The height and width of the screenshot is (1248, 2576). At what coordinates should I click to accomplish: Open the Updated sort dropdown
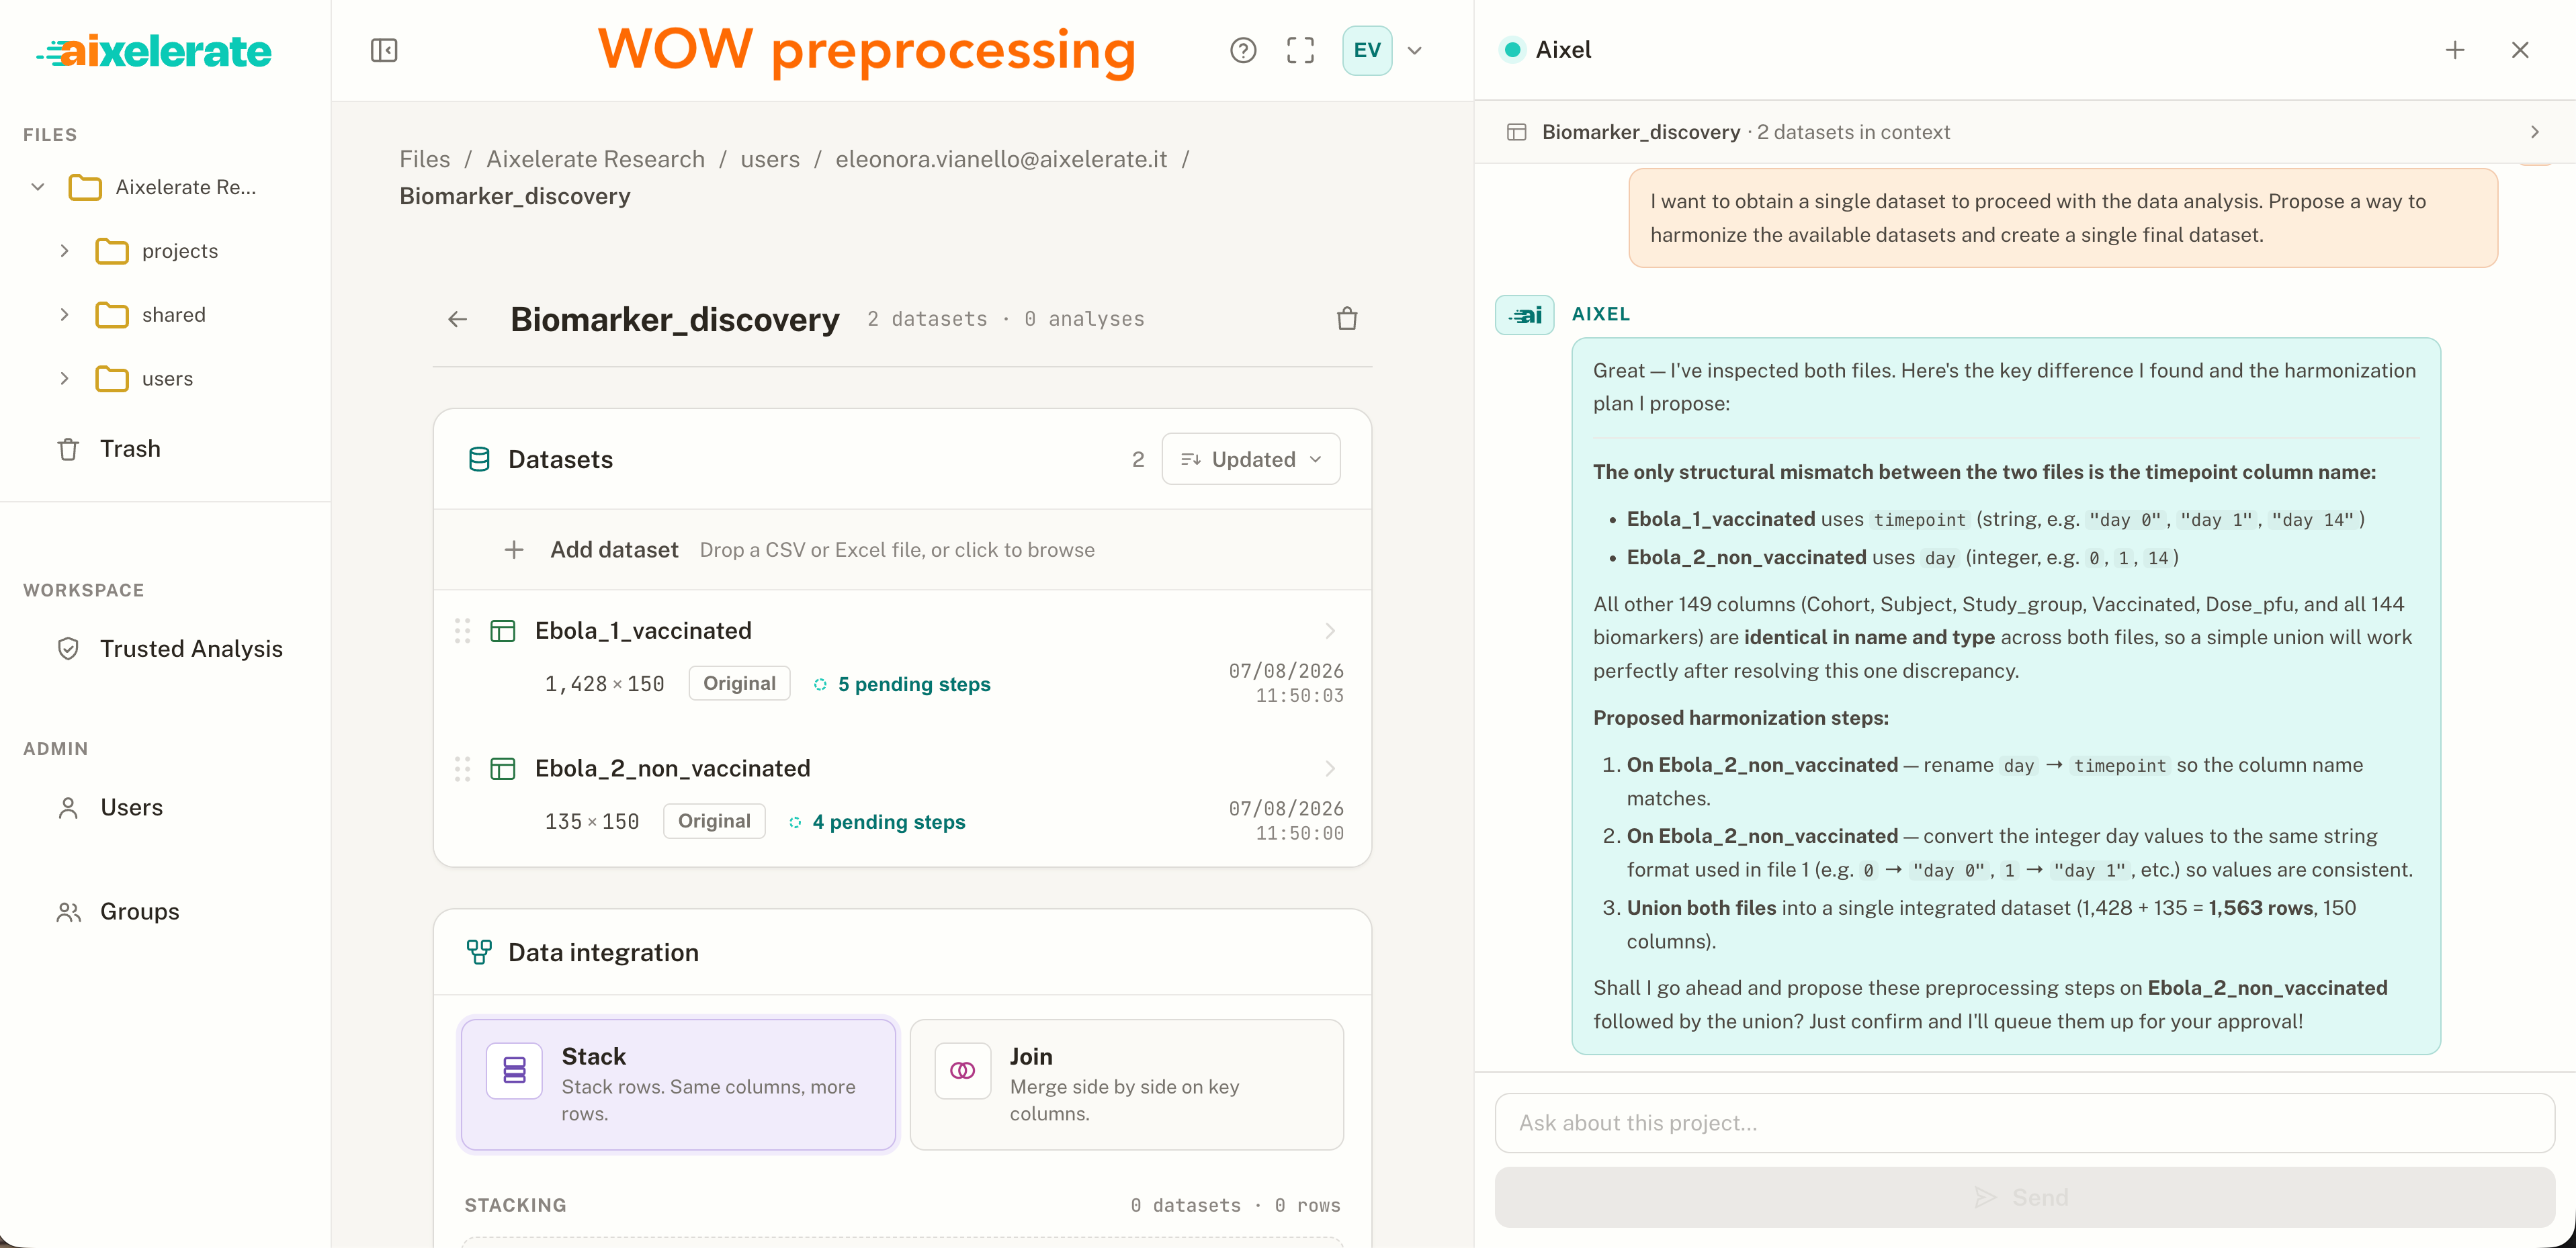pyautogui.click(x=1251, y=459)
